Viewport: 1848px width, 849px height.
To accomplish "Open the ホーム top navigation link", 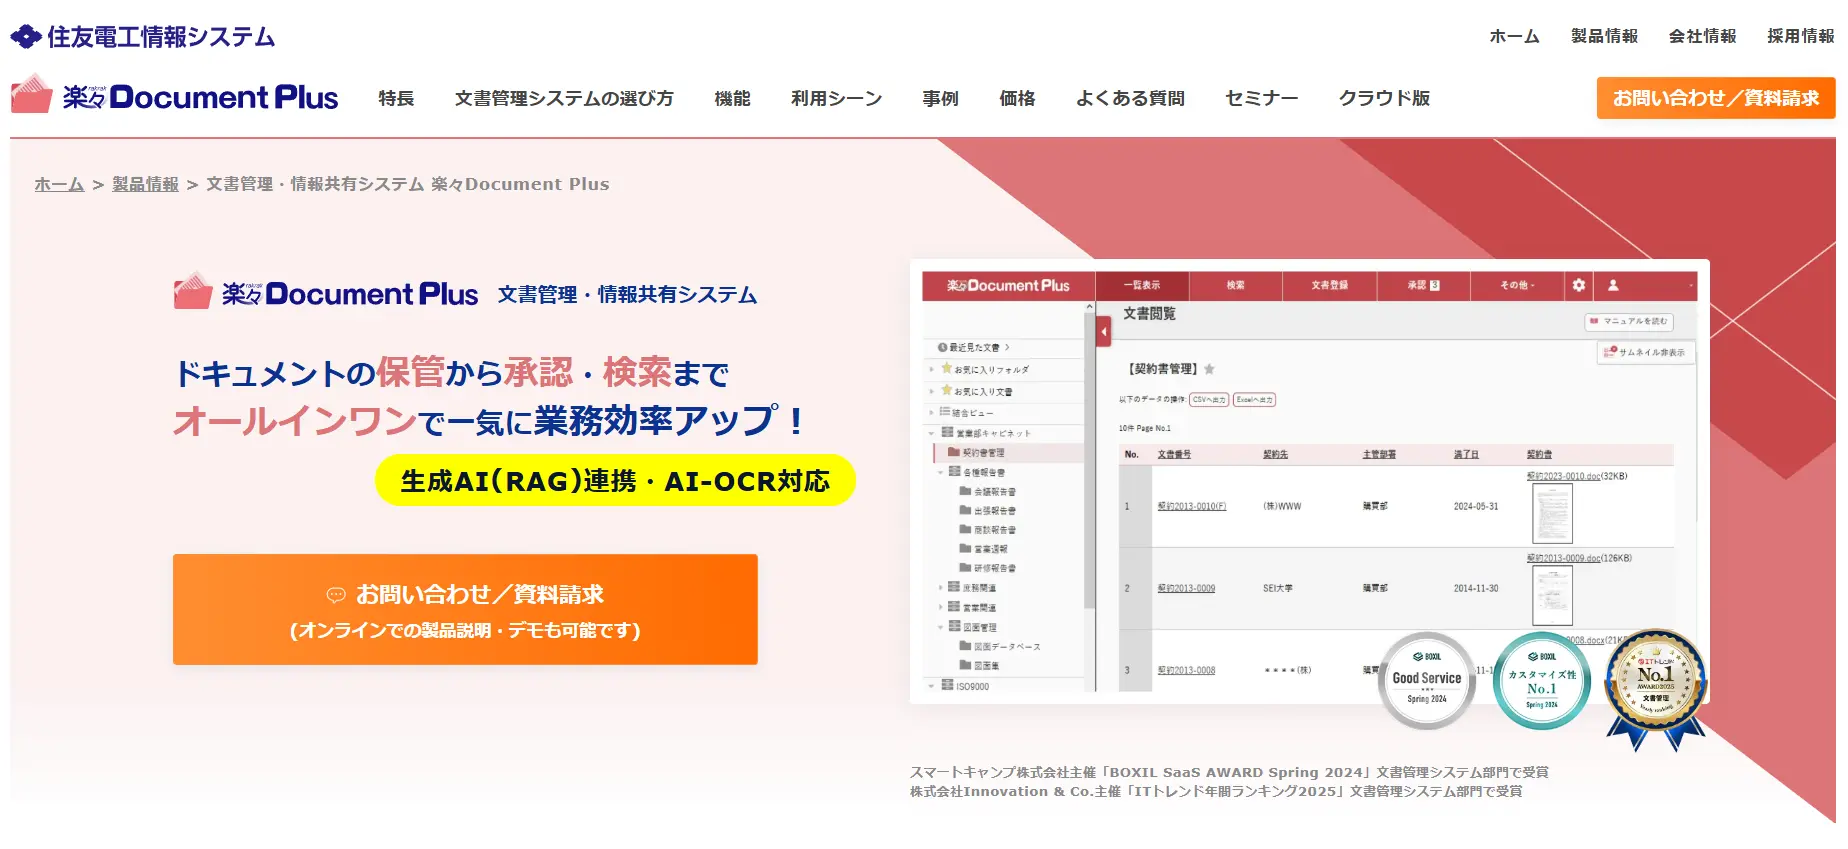I will (x=1514, y=36).
